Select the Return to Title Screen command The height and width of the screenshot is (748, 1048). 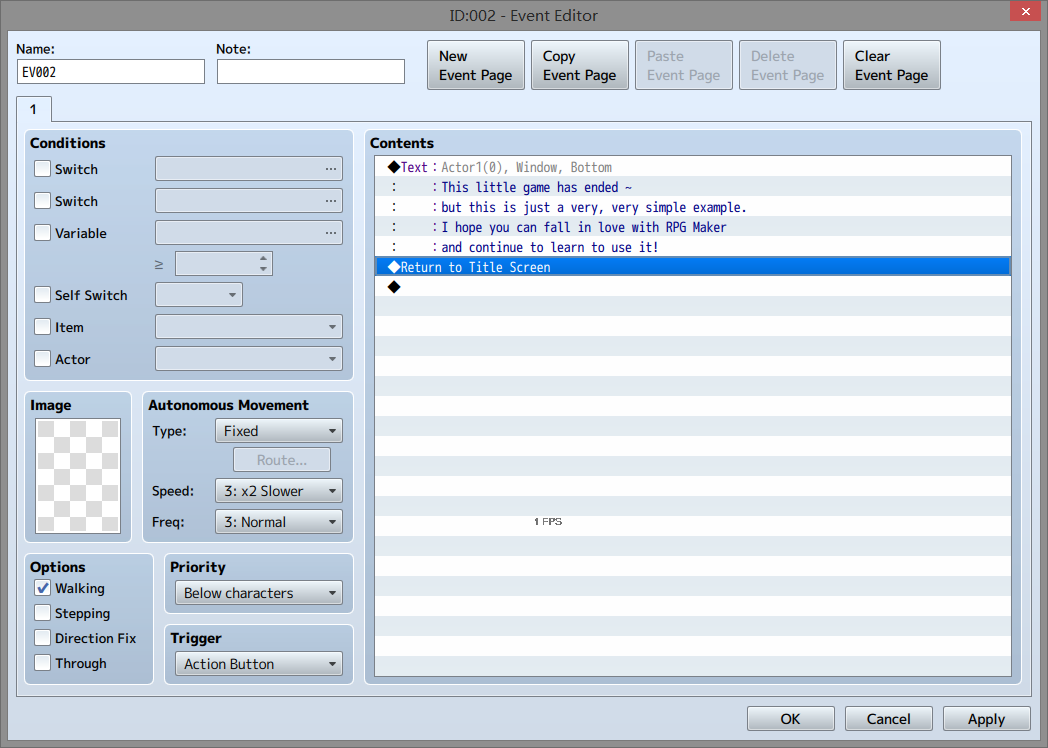(693, 267)
